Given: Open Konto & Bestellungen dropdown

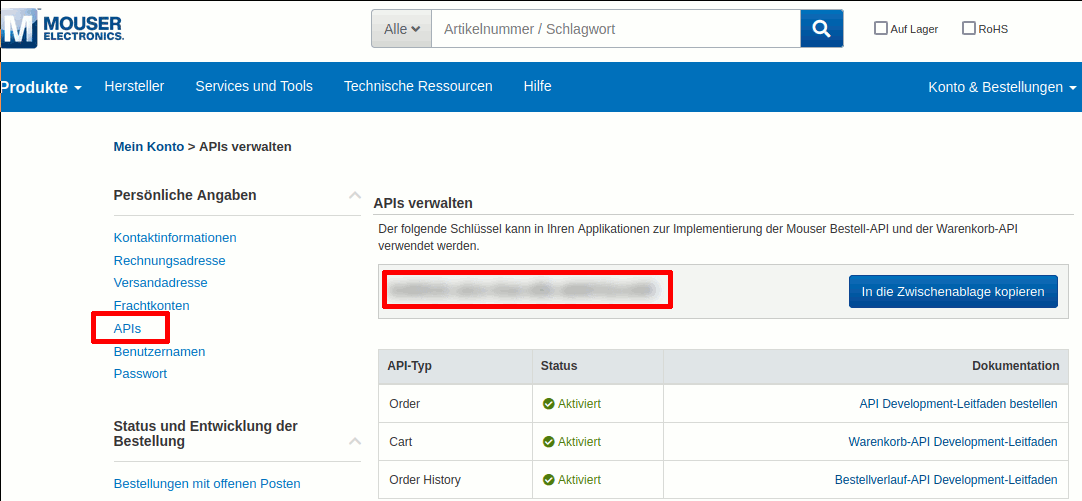Looking at the screenshot, I should [1002, 87].
